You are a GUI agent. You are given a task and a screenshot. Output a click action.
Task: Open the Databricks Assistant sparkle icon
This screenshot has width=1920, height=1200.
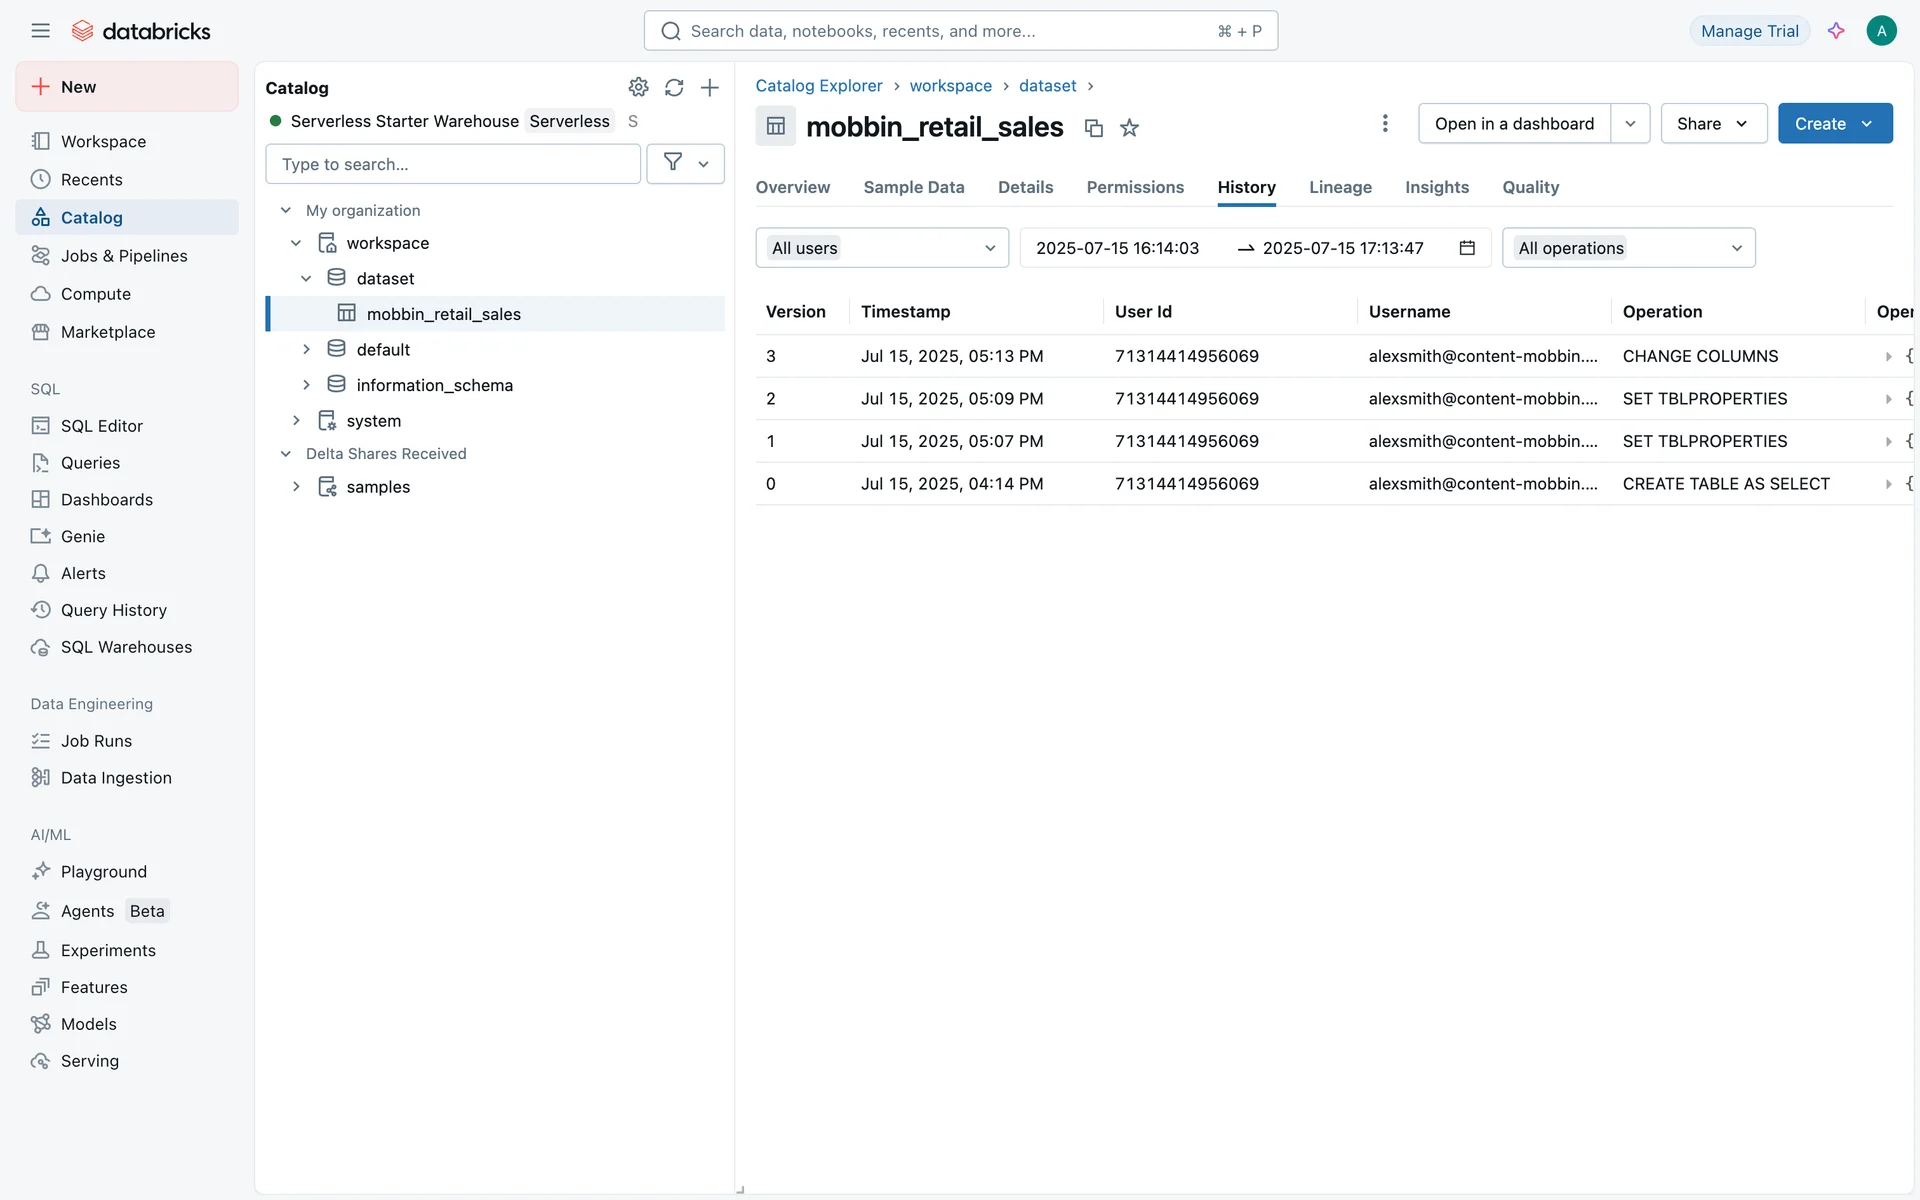1836,31
